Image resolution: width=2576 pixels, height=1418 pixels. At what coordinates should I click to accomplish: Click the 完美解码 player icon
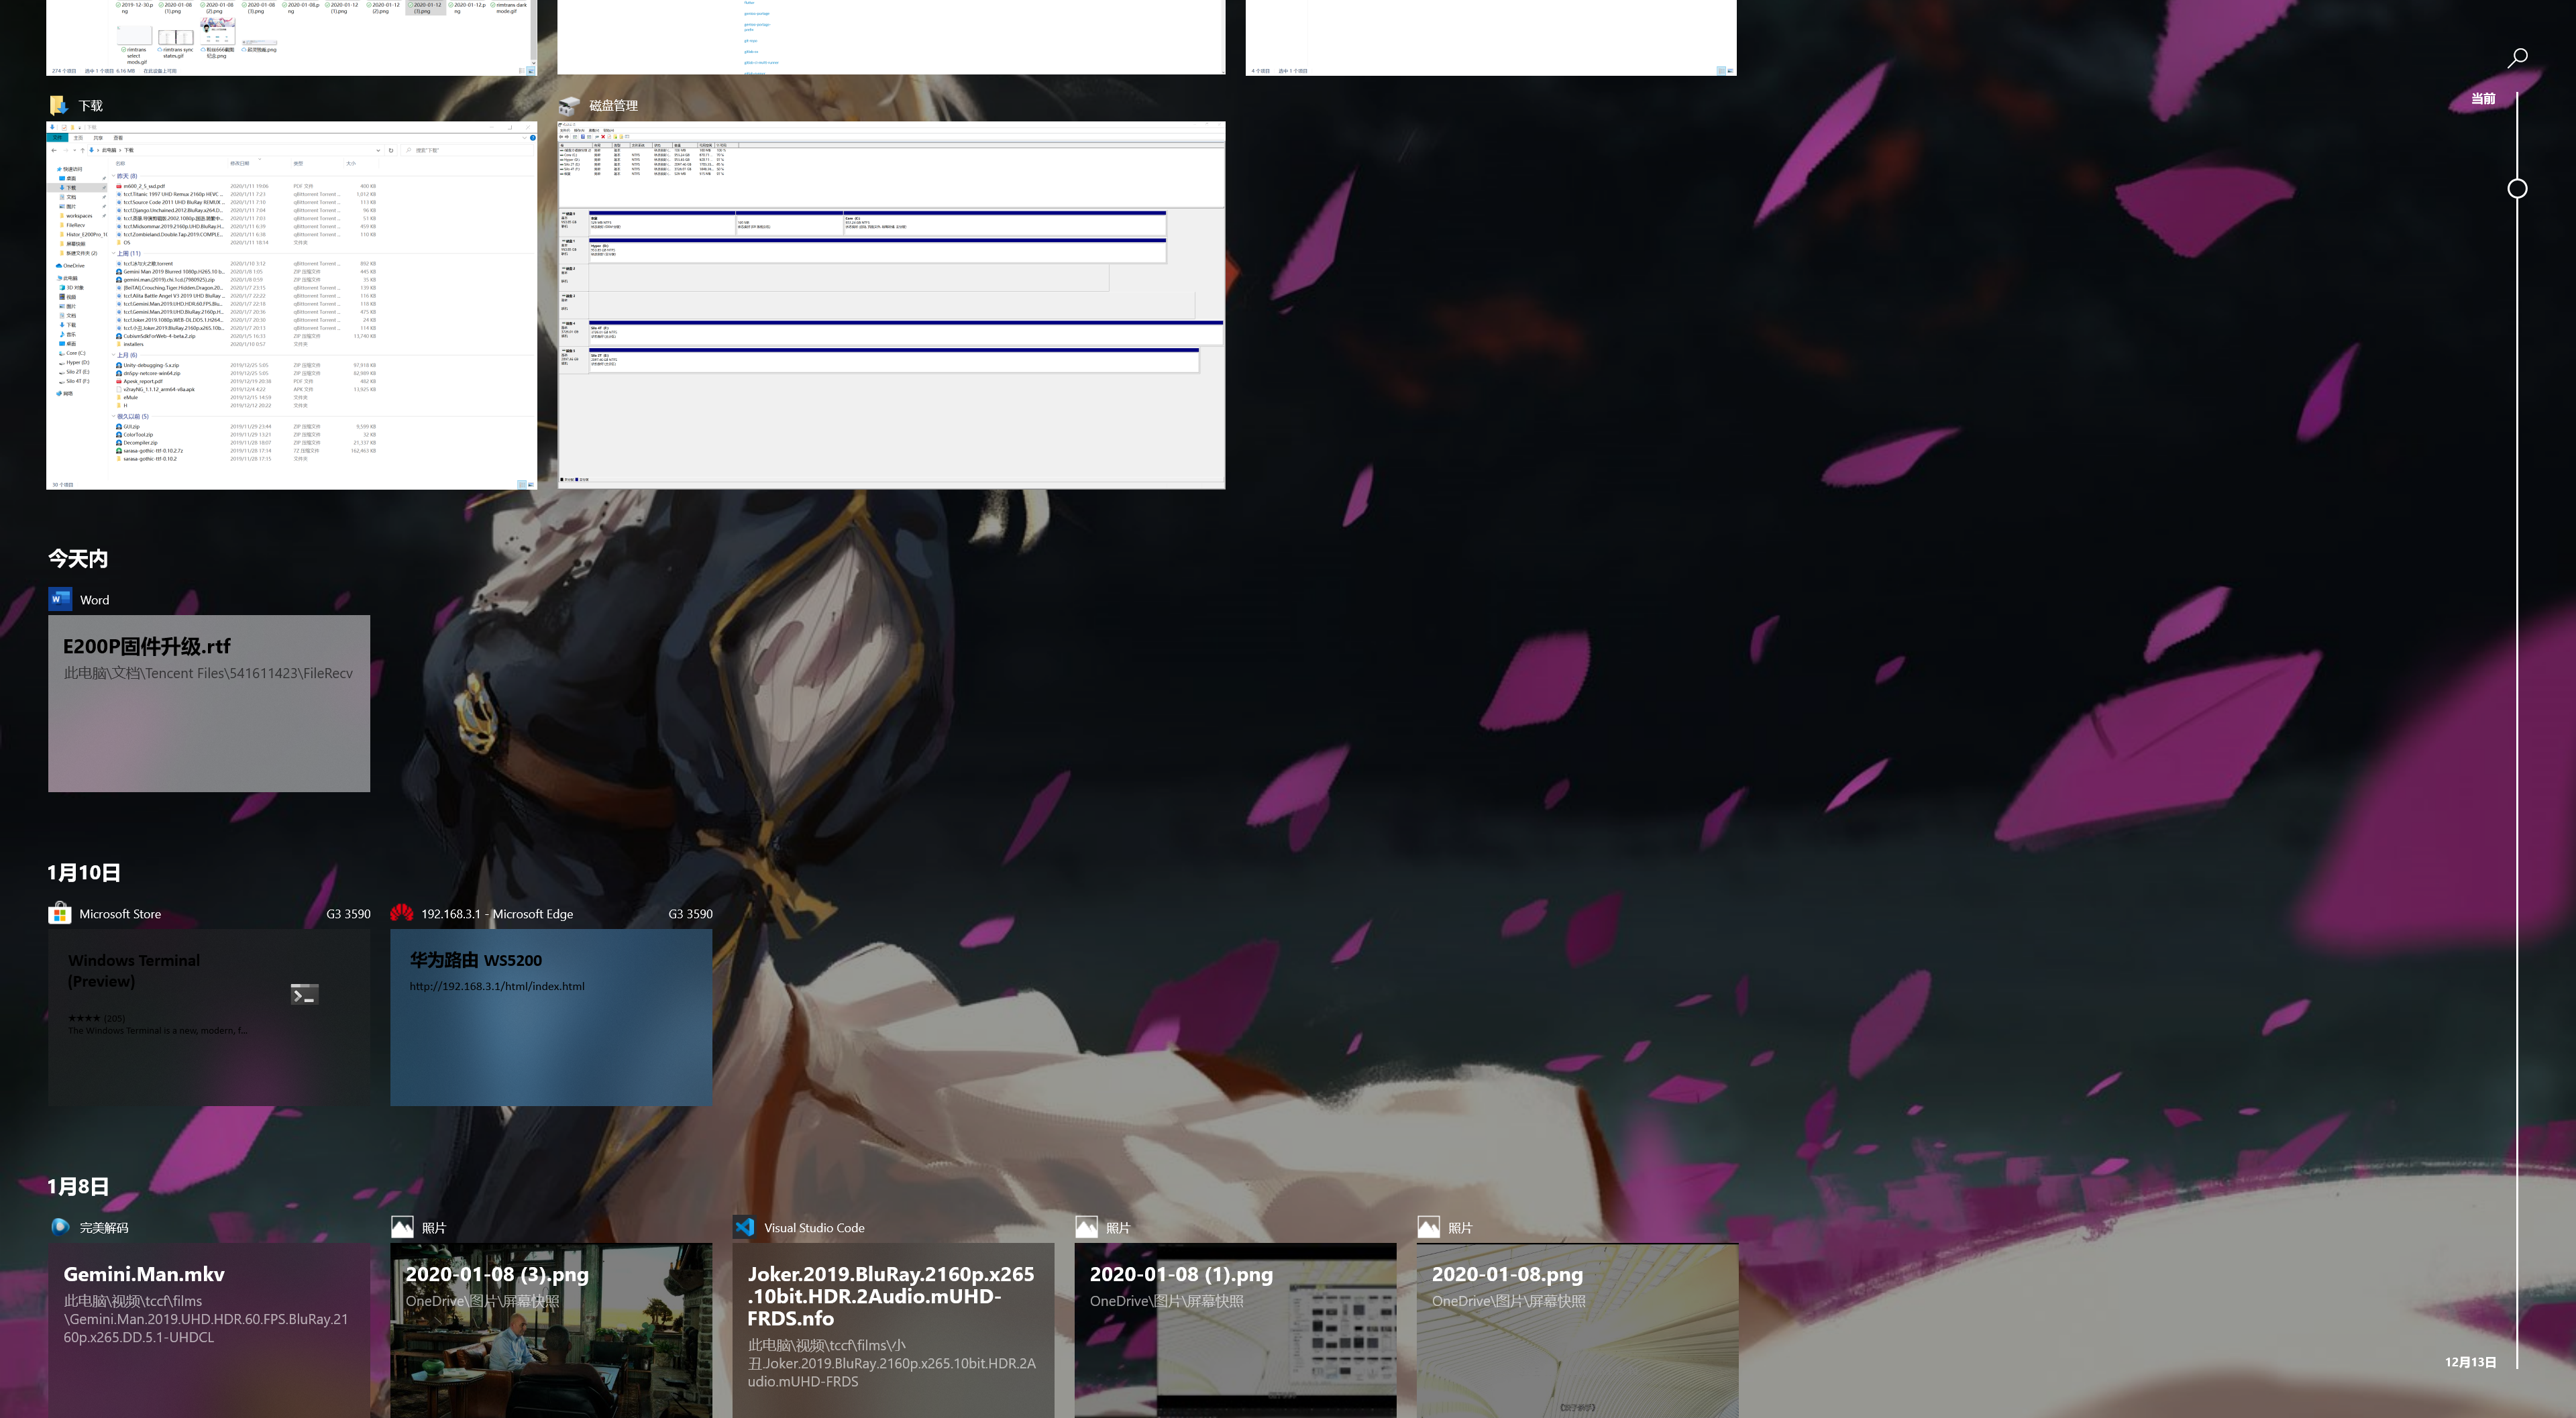pos(60,1227)
